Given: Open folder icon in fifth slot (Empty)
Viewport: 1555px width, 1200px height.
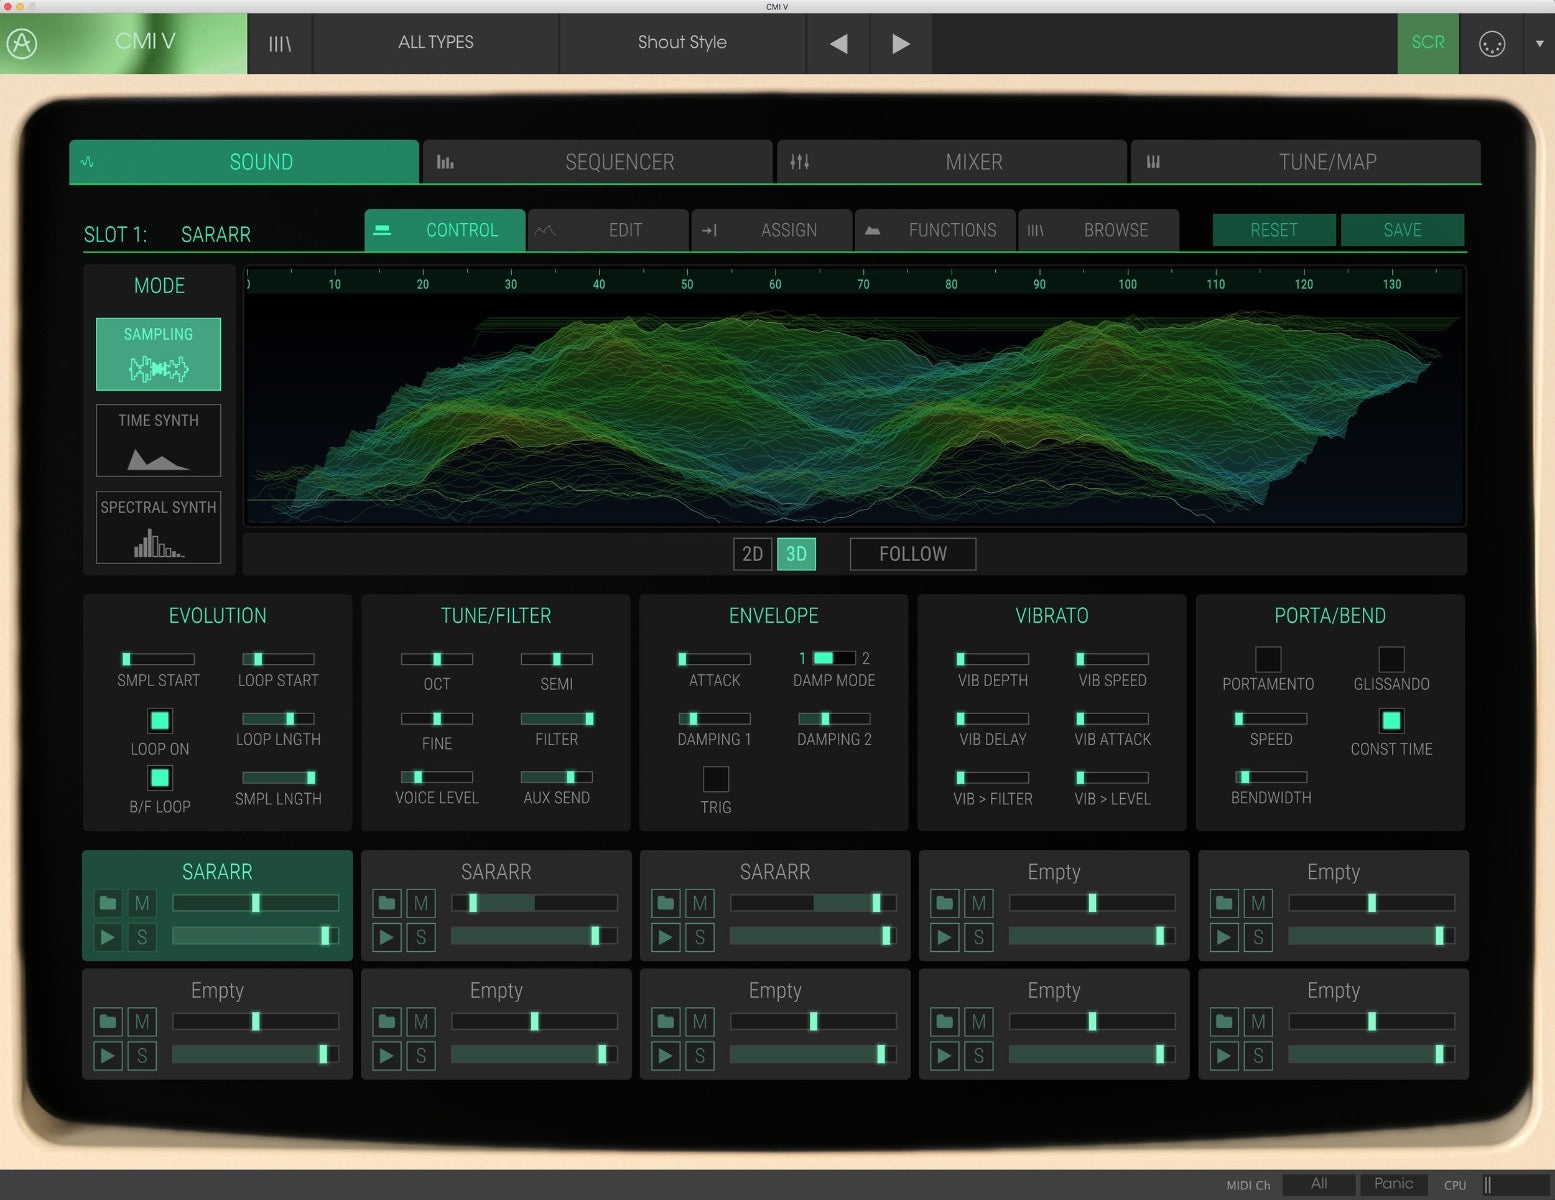Looking at the screenshot, I should click(1224, 904).
